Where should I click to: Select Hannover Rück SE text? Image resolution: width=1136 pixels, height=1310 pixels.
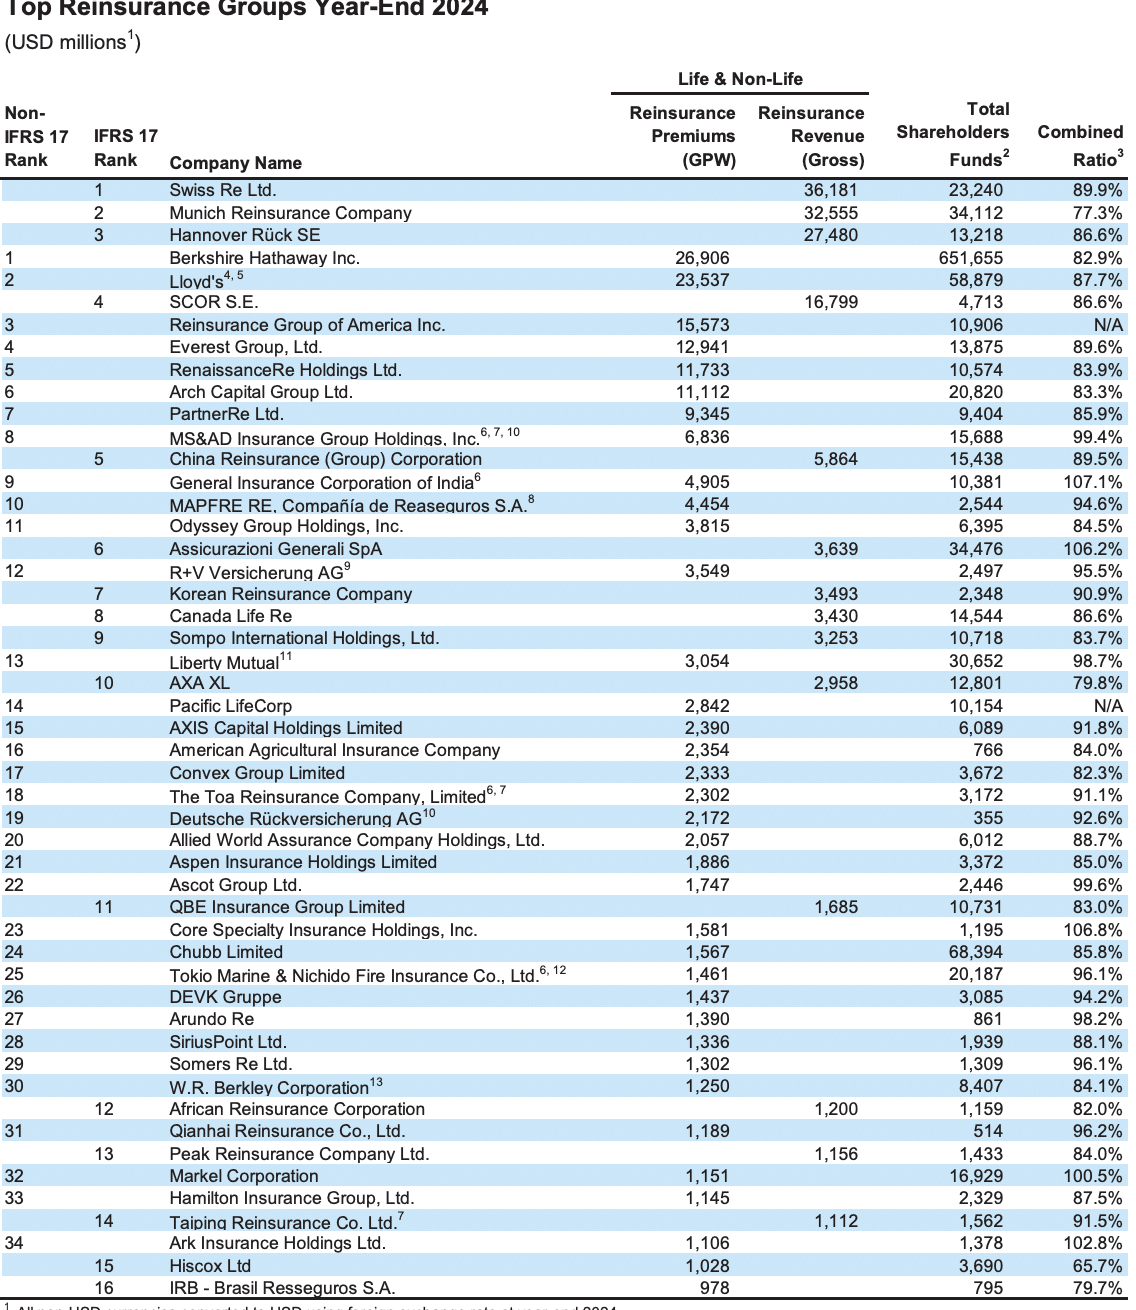pos(245,235)
